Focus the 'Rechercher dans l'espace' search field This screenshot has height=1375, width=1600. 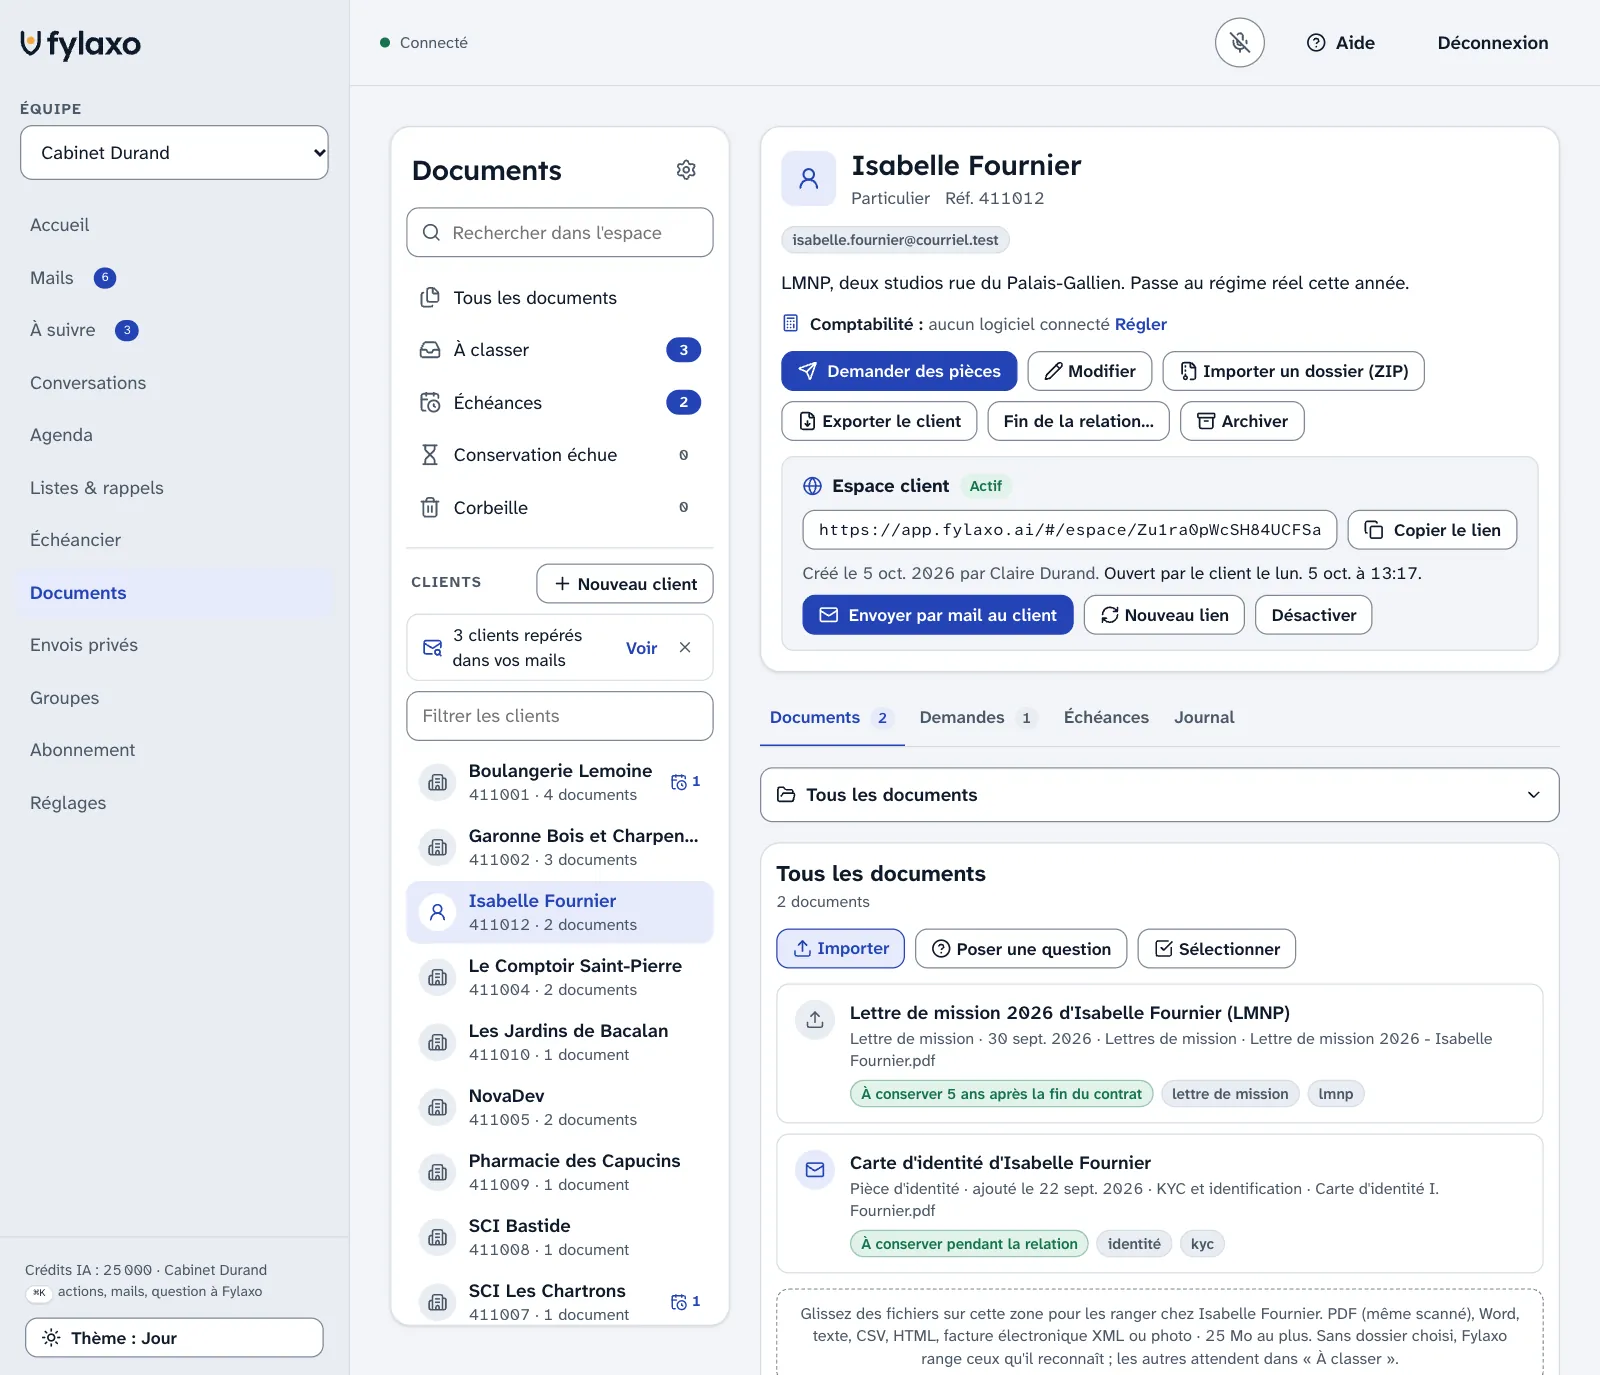(x=560, y=233)
